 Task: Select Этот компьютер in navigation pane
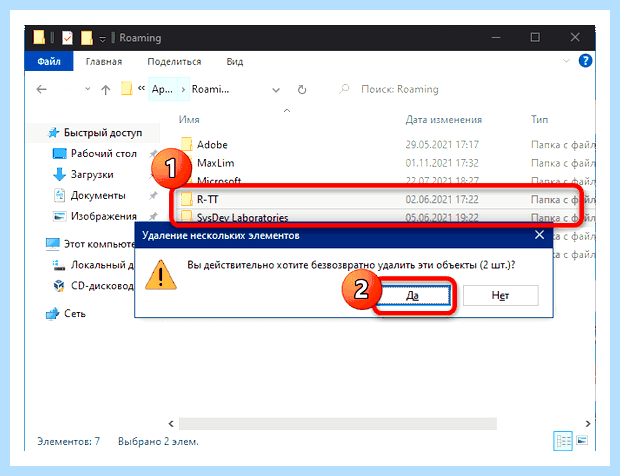tap(99, 244)
